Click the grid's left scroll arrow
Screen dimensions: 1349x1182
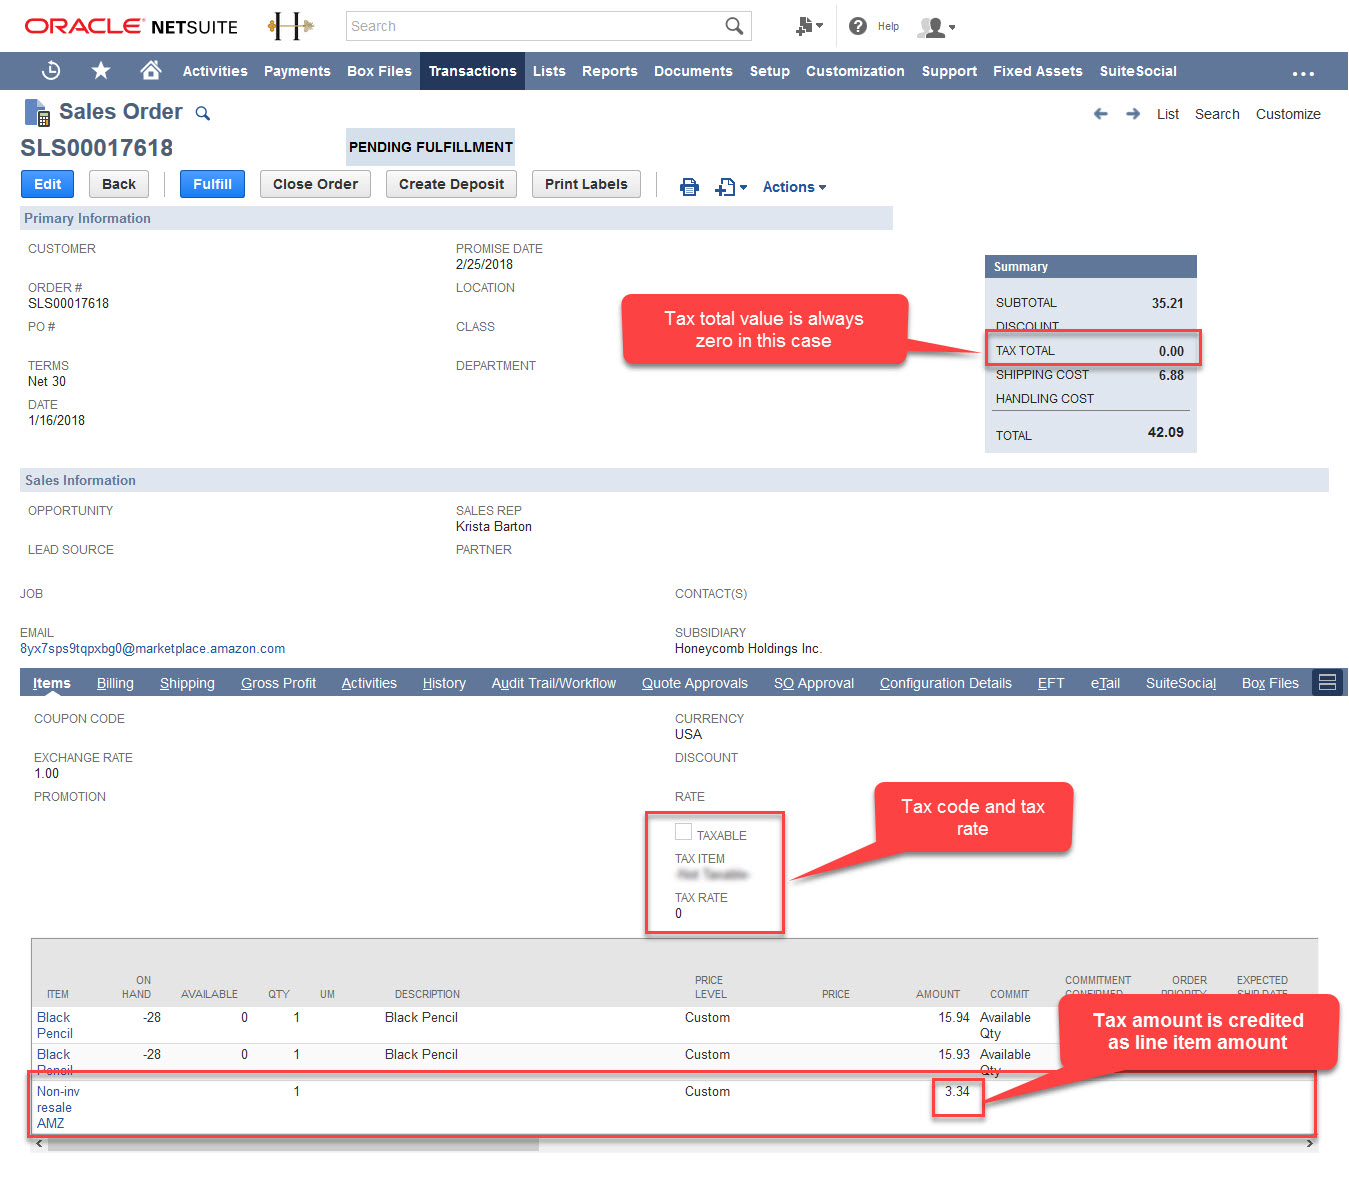click(x=39, y=1144)
